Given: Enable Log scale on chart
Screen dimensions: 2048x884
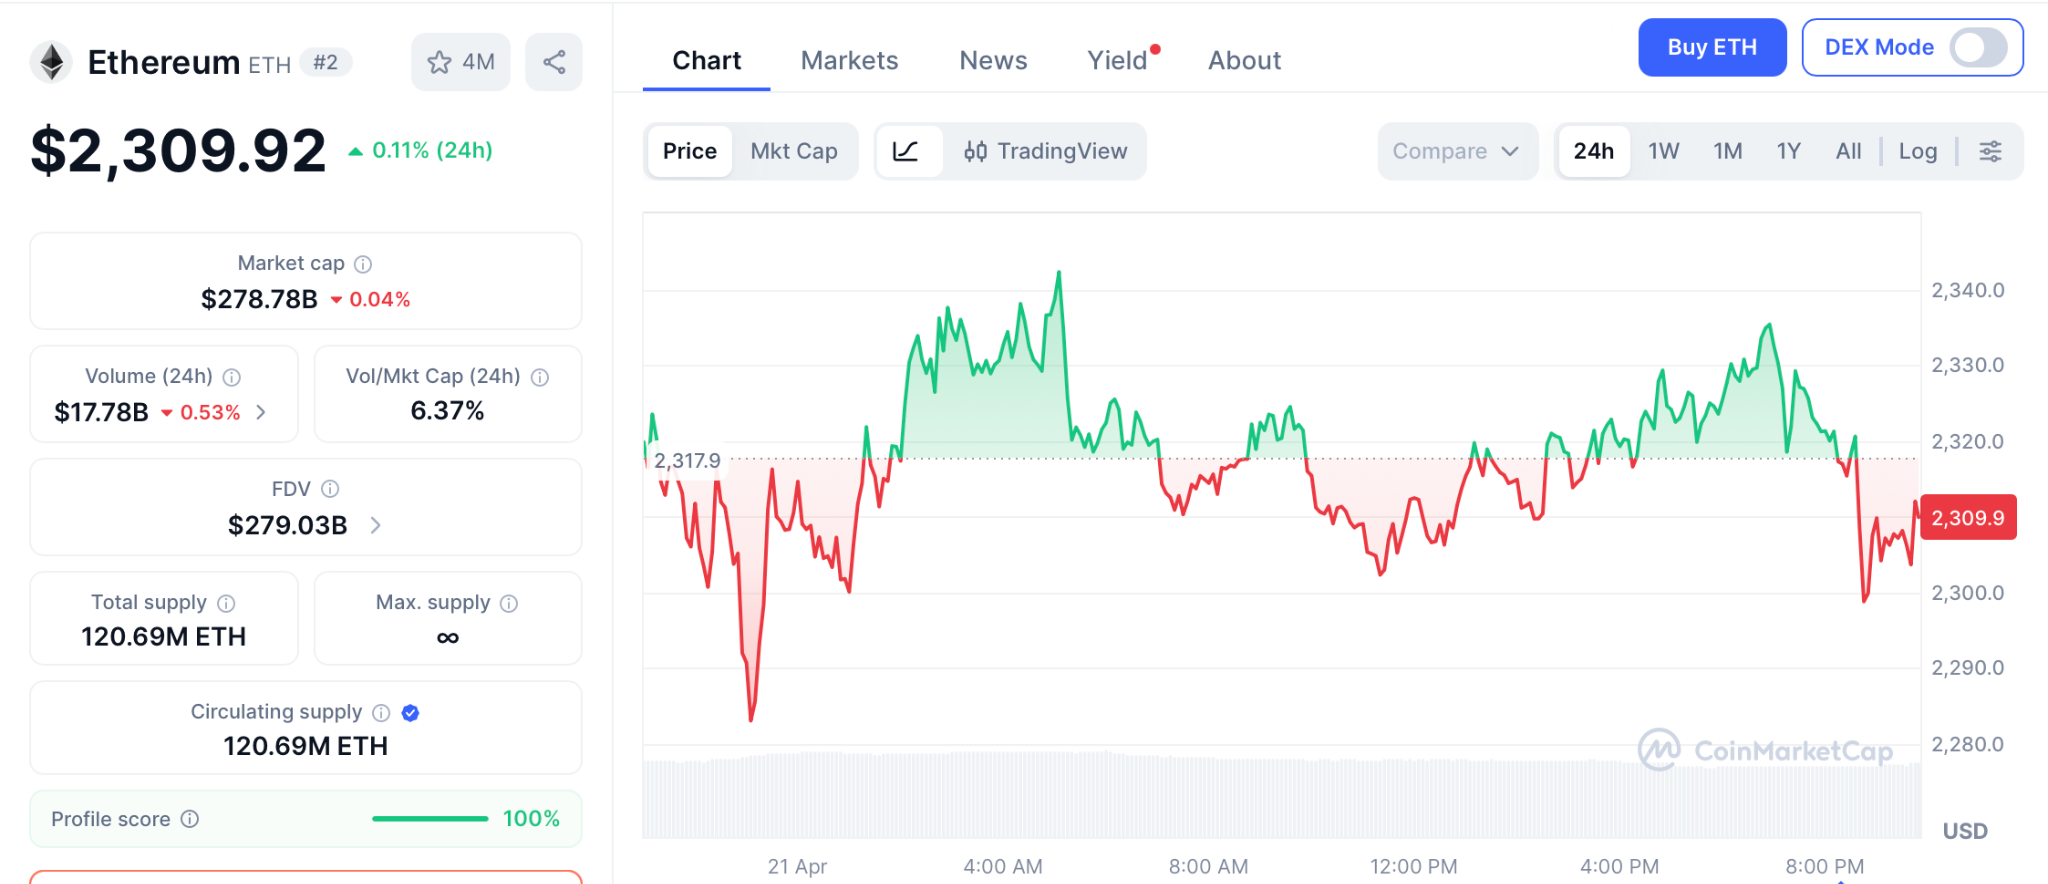Looking at the screenshot, I should tap(1917, 151).
